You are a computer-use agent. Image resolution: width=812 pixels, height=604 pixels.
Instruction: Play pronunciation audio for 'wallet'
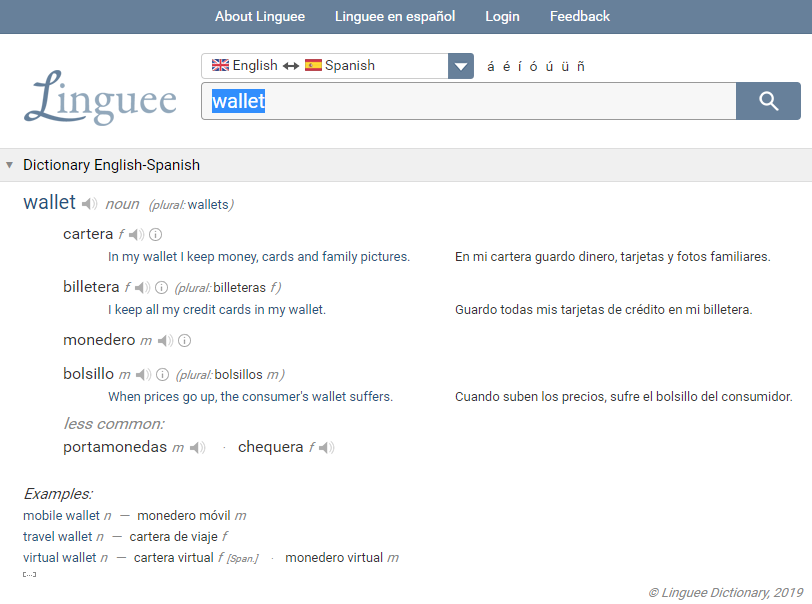pyautogui.click(x=90, y=204)
